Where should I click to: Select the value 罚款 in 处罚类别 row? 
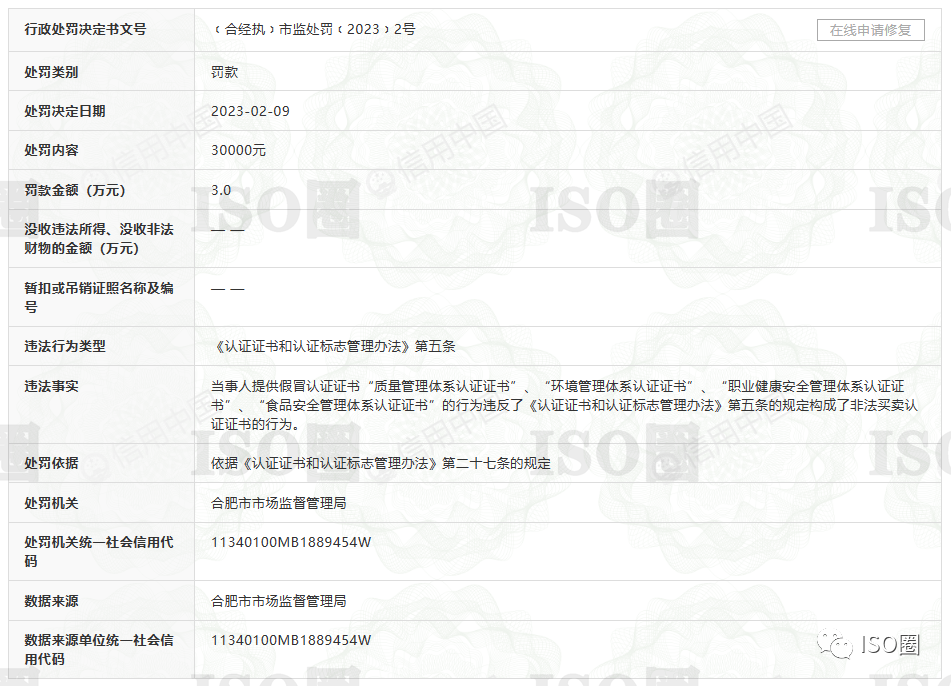224,72
